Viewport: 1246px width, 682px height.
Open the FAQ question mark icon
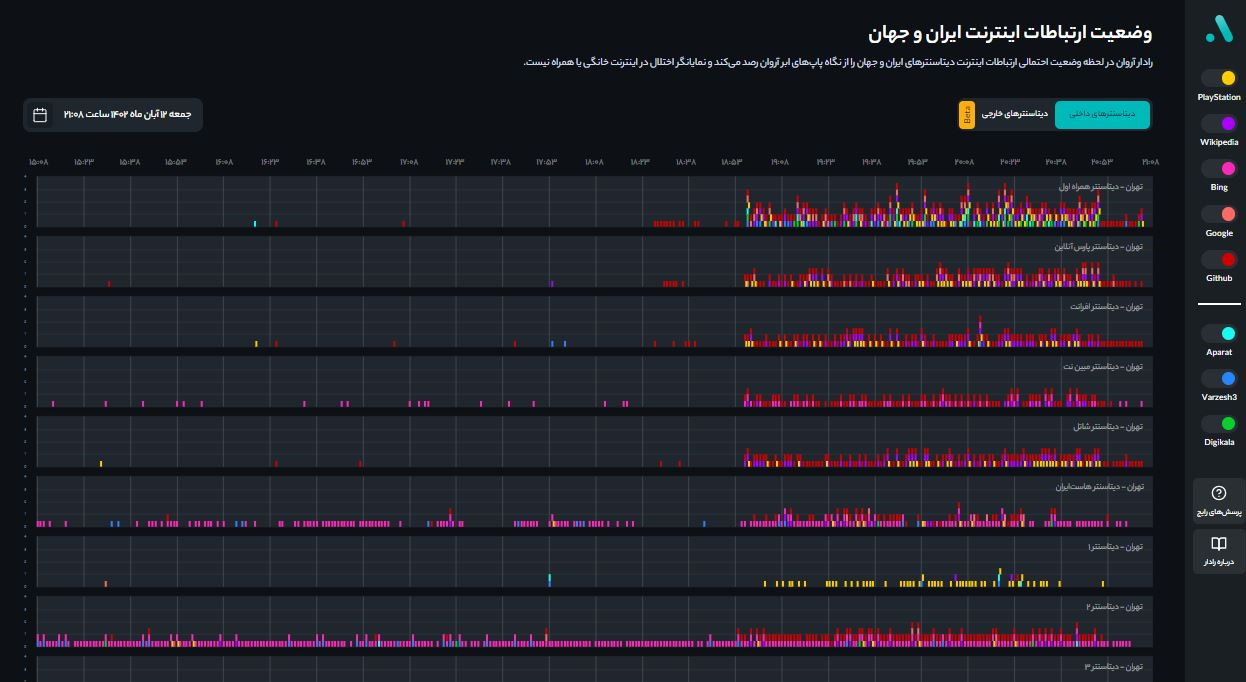[x=1218, y=493]
